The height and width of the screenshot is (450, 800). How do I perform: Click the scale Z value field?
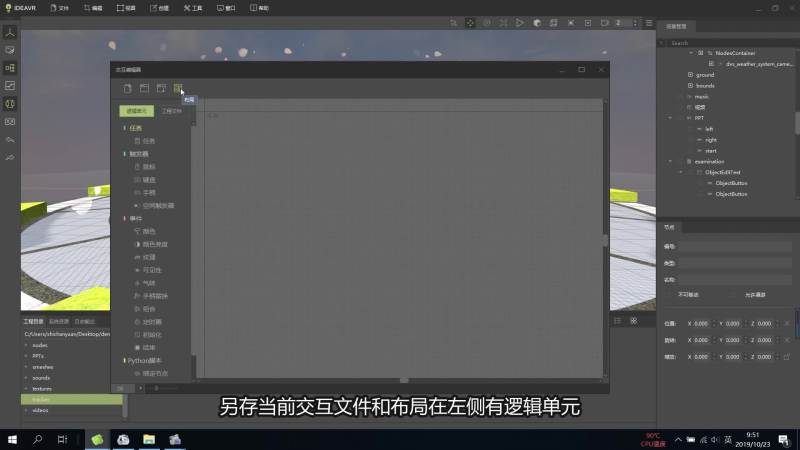pyautogui.click(x=764, y=357)
